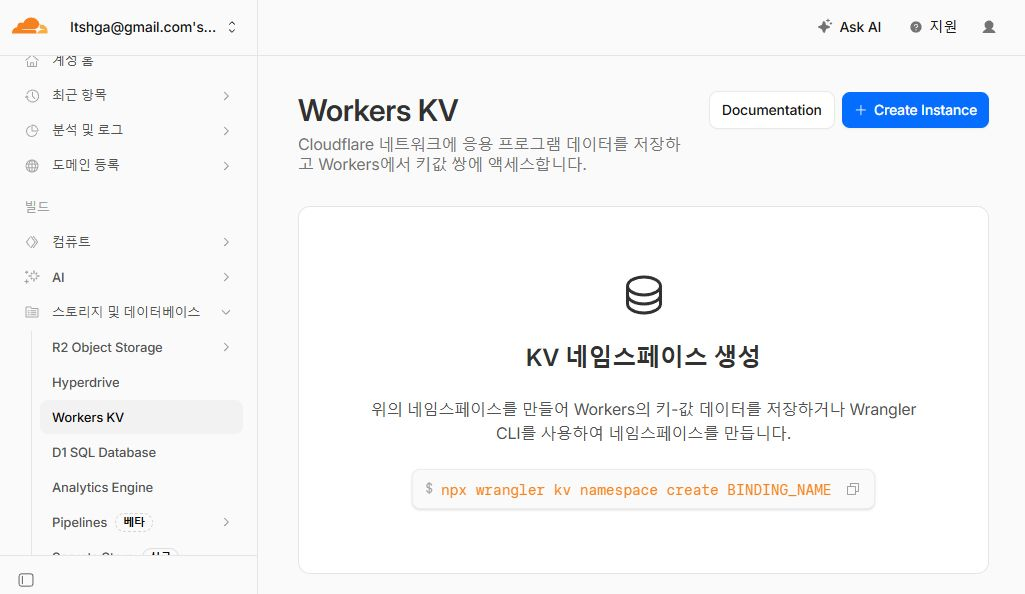
Task: Click the Cloudflare logo icon
Action: point(29,27)
